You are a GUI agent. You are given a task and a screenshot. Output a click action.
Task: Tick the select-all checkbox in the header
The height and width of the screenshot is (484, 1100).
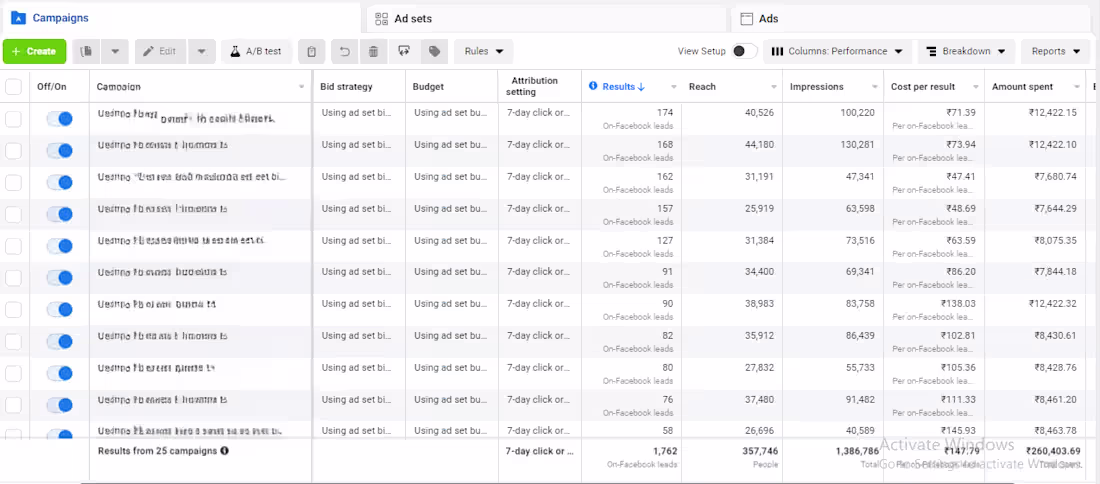click(x=13, y=87)
